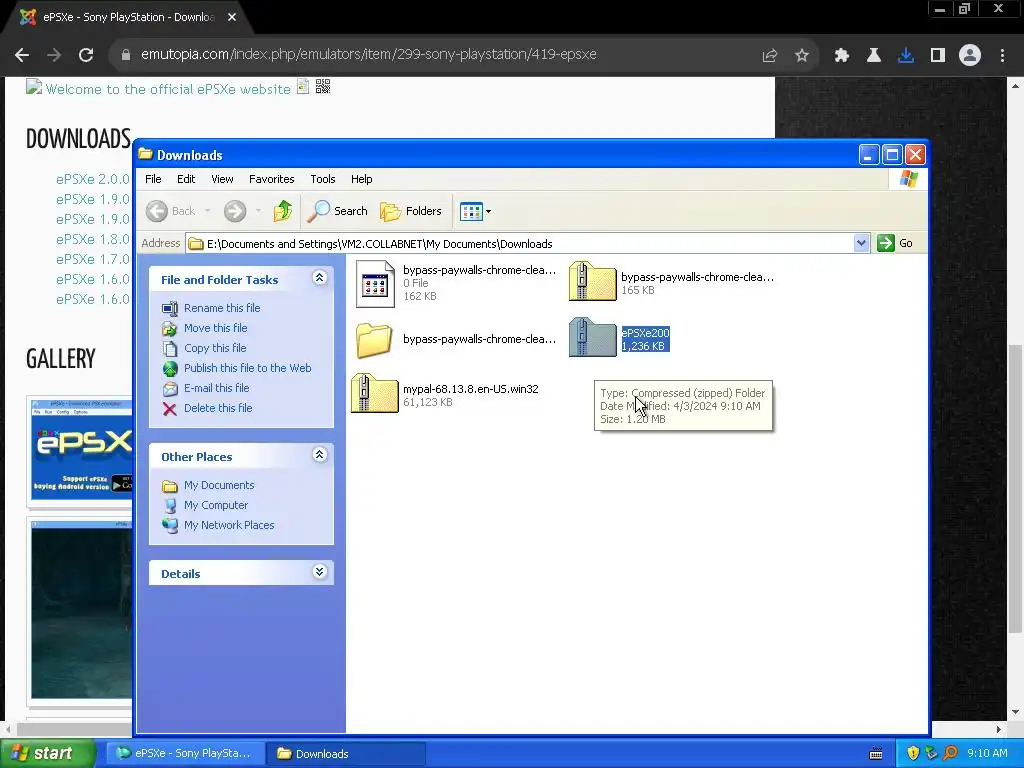Screen dimensions: 1024x768
Task: Open the Favorites menu
Action: point(272,179)
